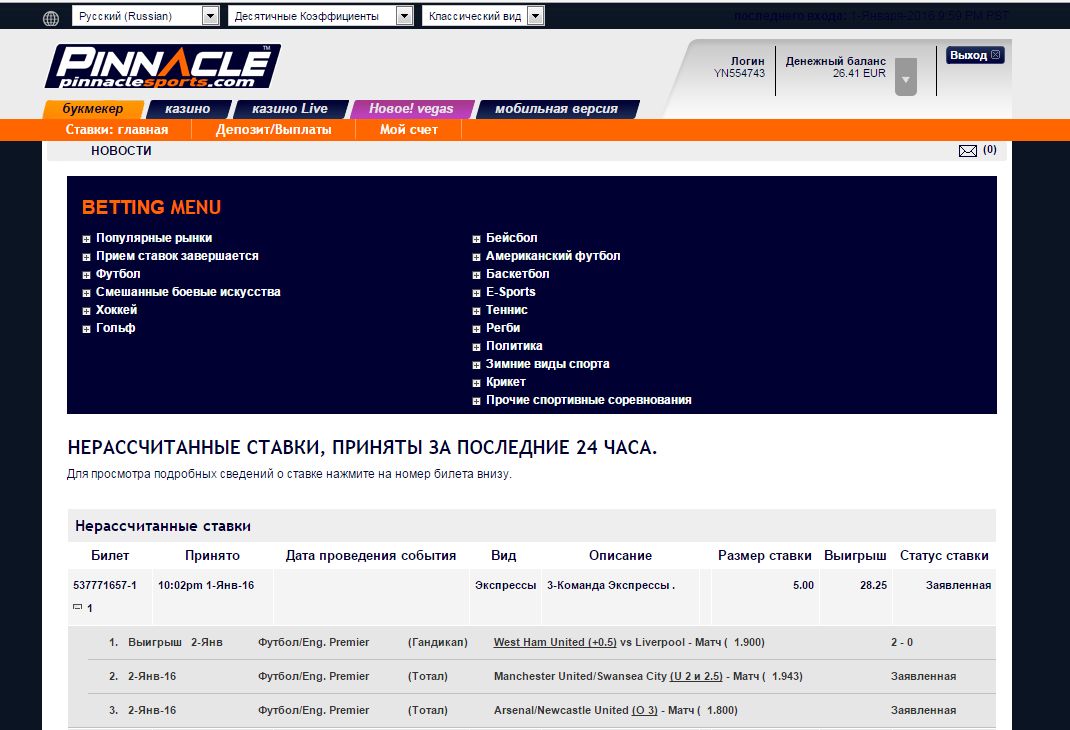The height and width of the screenshot is (730, 1070).
Task: Expand the Регби plus icon
Action: 476,329
